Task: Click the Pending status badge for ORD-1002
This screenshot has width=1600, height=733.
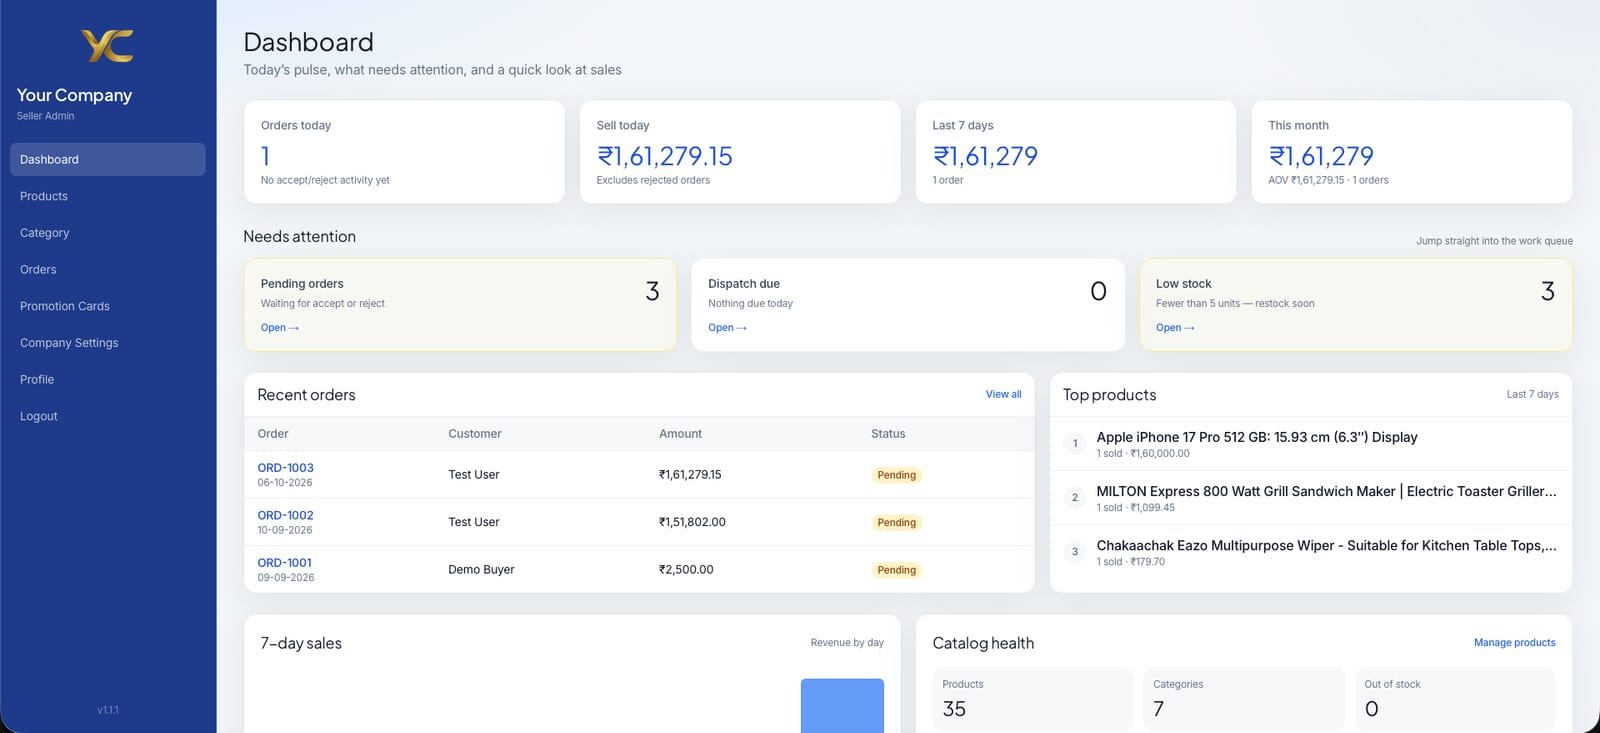Action: 896,522
